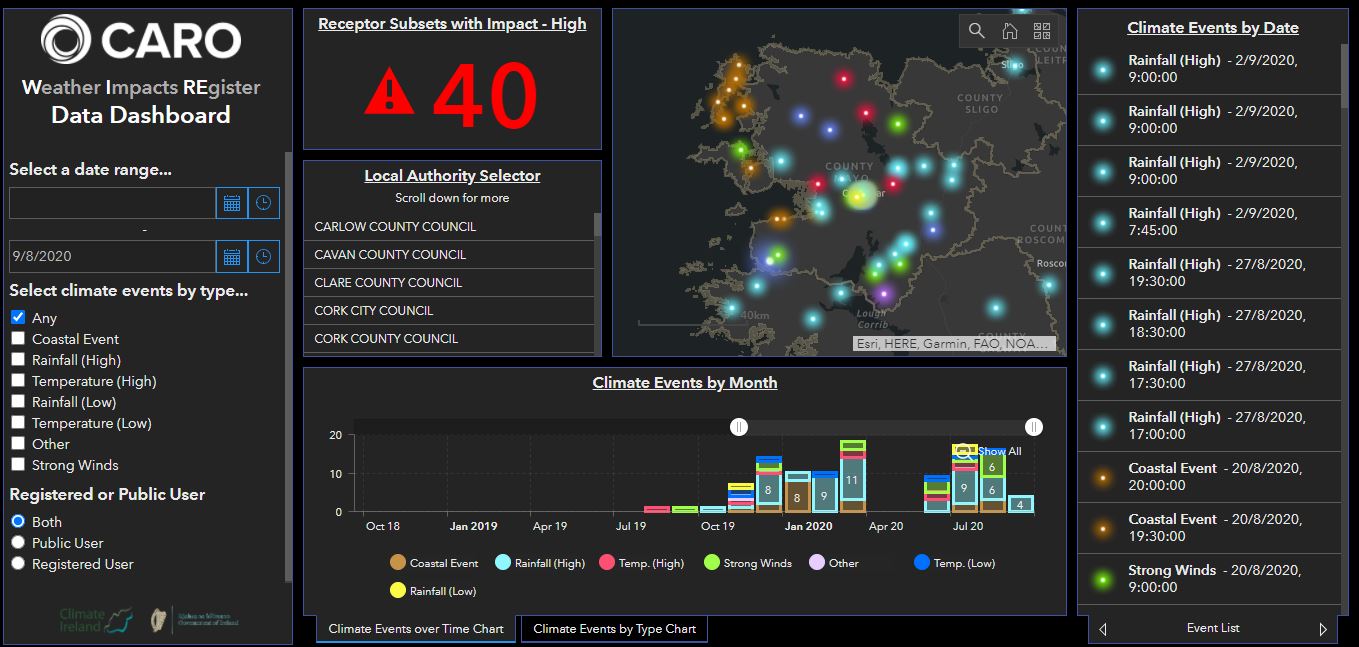Go to next Event List page arrow
The height and width of the screenshot is (647, 1359).
[x=1323, y=629]
